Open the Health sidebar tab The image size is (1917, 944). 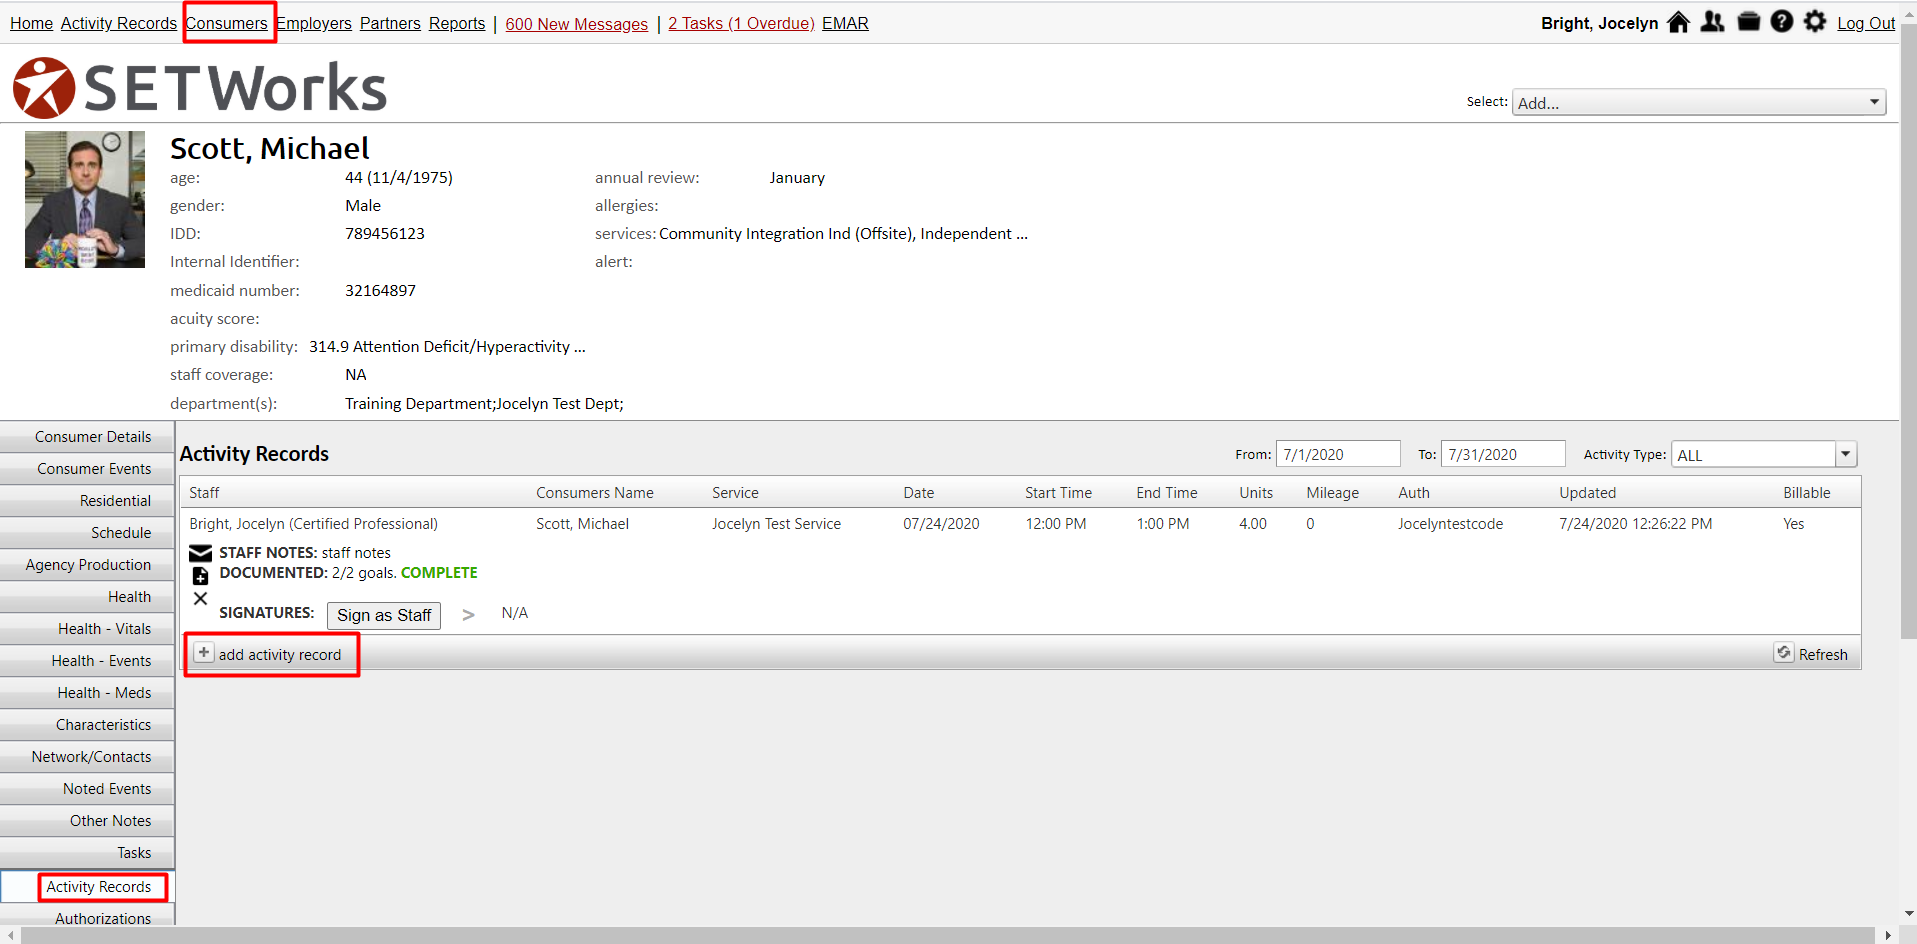coord(87,597)
